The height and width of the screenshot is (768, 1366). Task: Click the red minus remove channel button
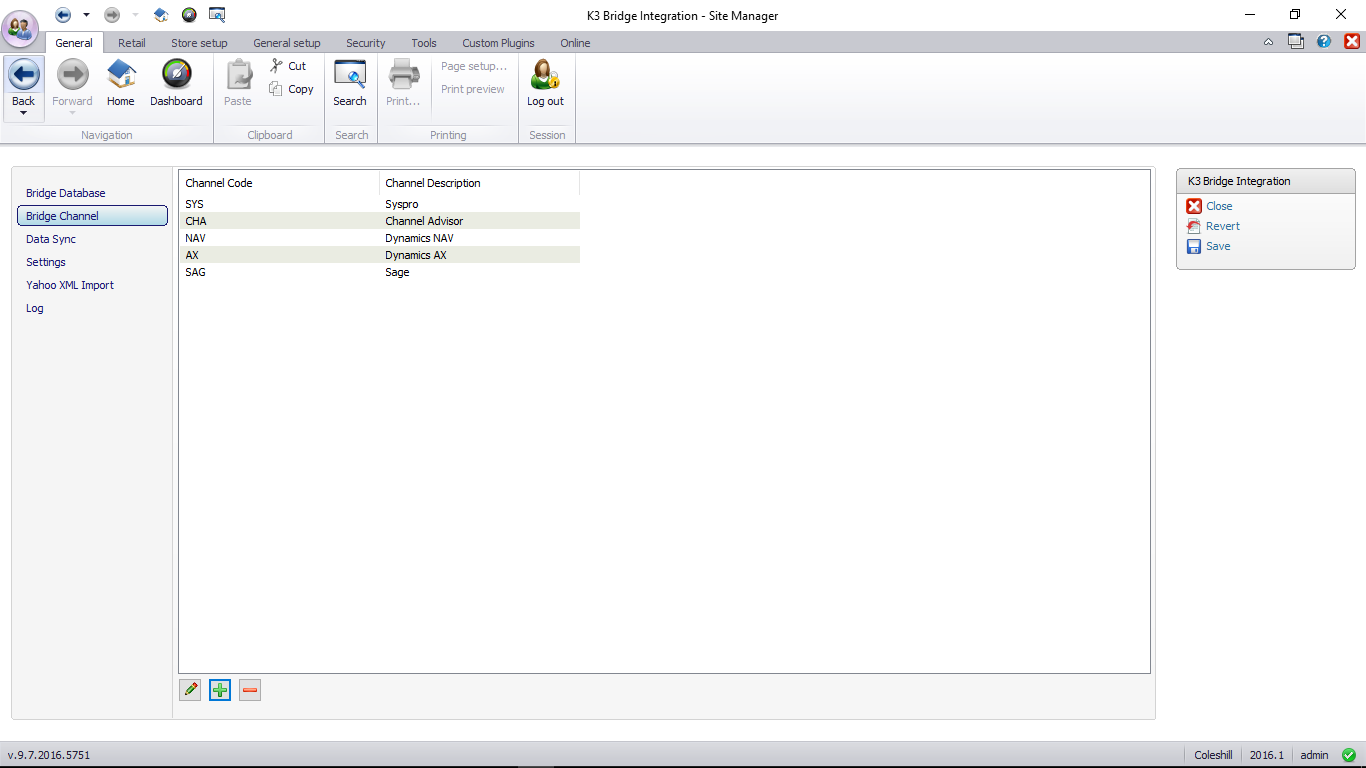(250, 690)
